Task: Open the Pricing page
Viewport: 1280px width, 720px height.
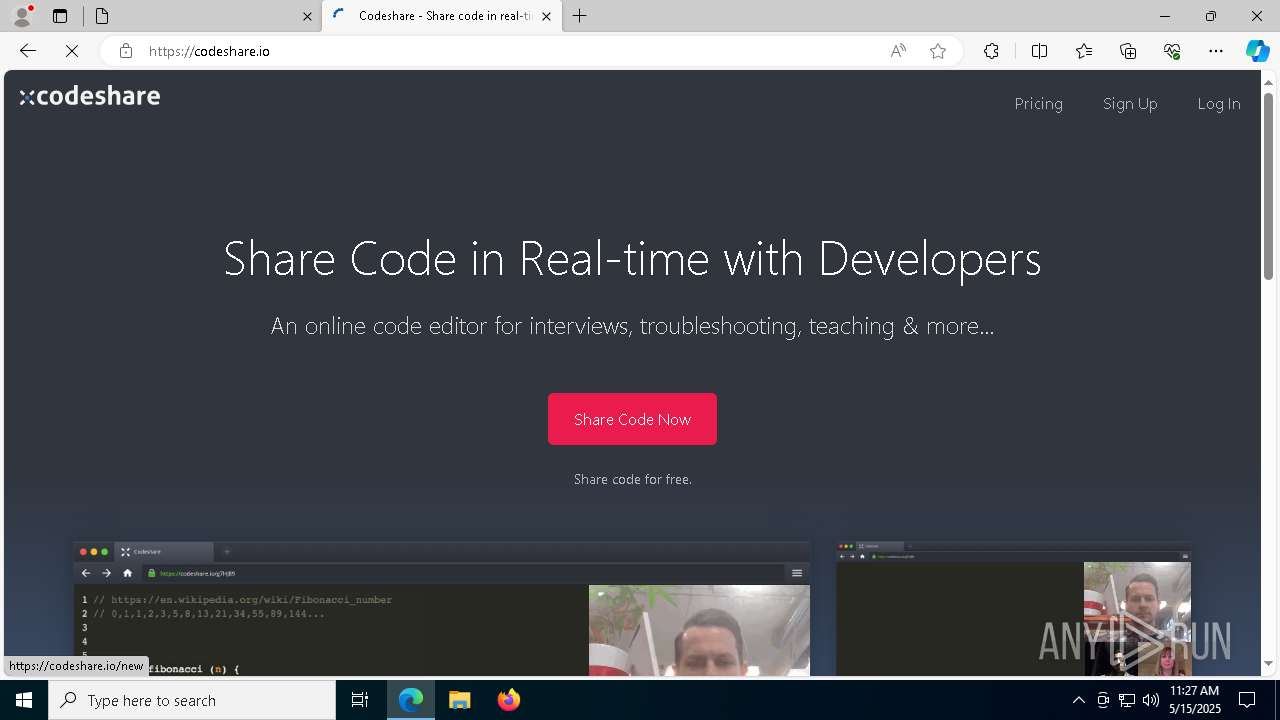Action: pos(1038,104)
